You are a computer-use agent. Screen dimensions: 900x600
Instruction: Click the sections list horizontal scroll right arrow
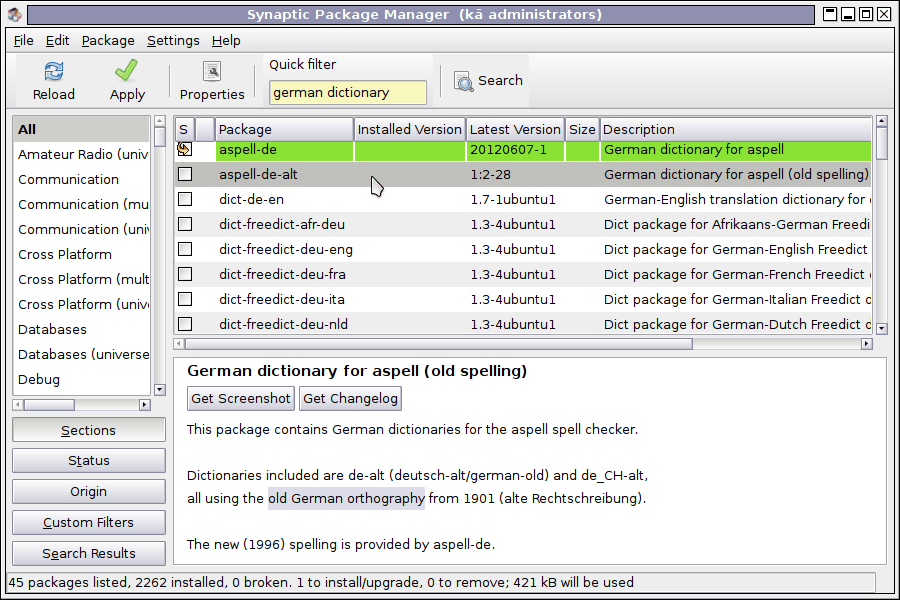click(x=145, y=405)
